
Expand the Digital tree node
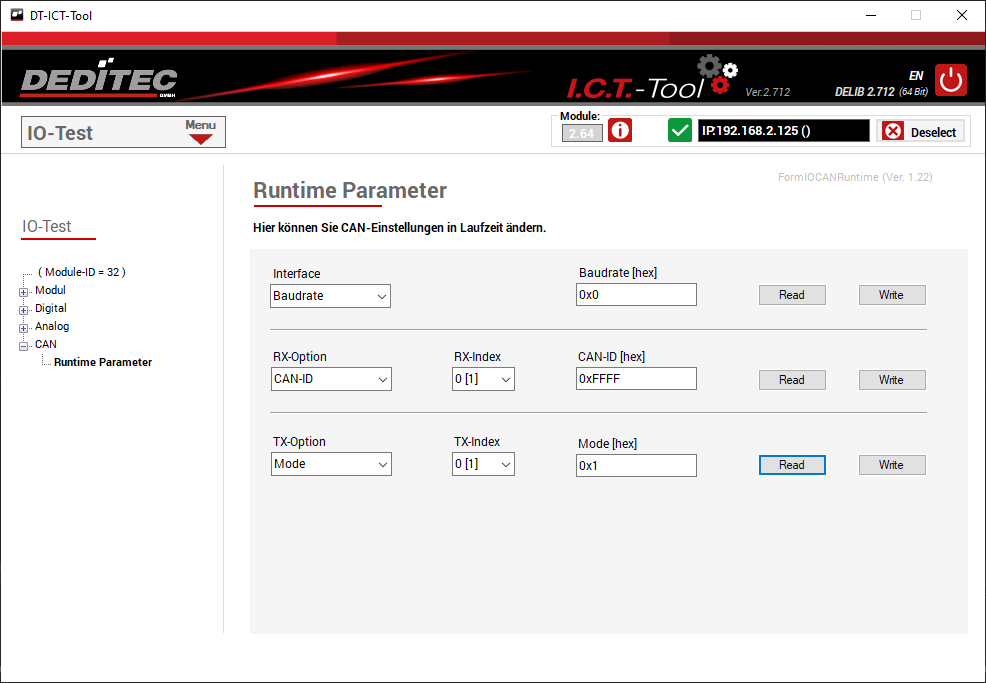pos(24,309)
